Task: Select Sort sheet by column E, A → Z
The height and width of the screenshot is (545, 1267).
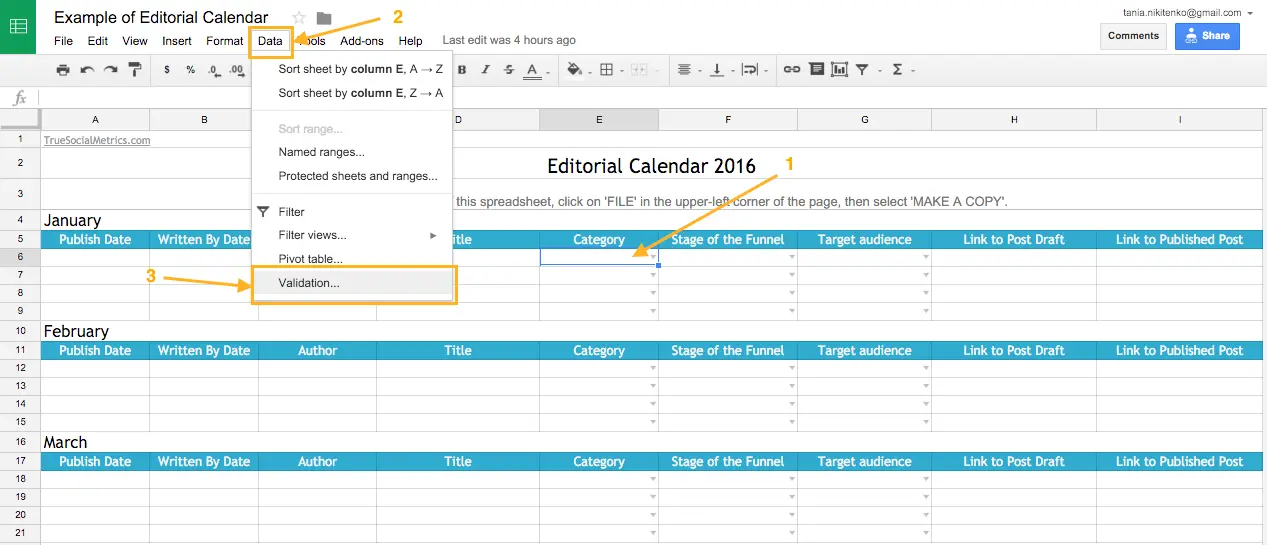Action: point(360,69)
